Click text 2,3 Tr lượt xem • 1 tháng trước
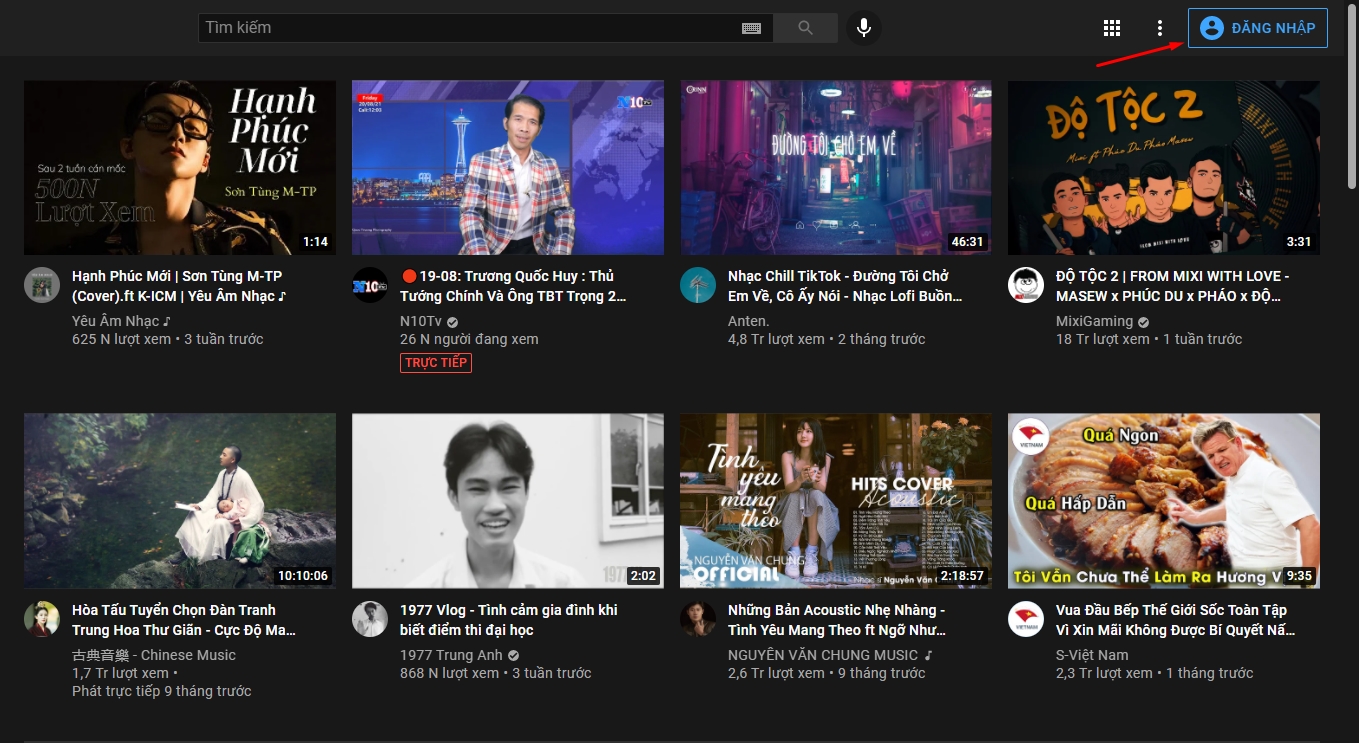This screenshot has width=1359, height=743. [x=1155, y=673]
